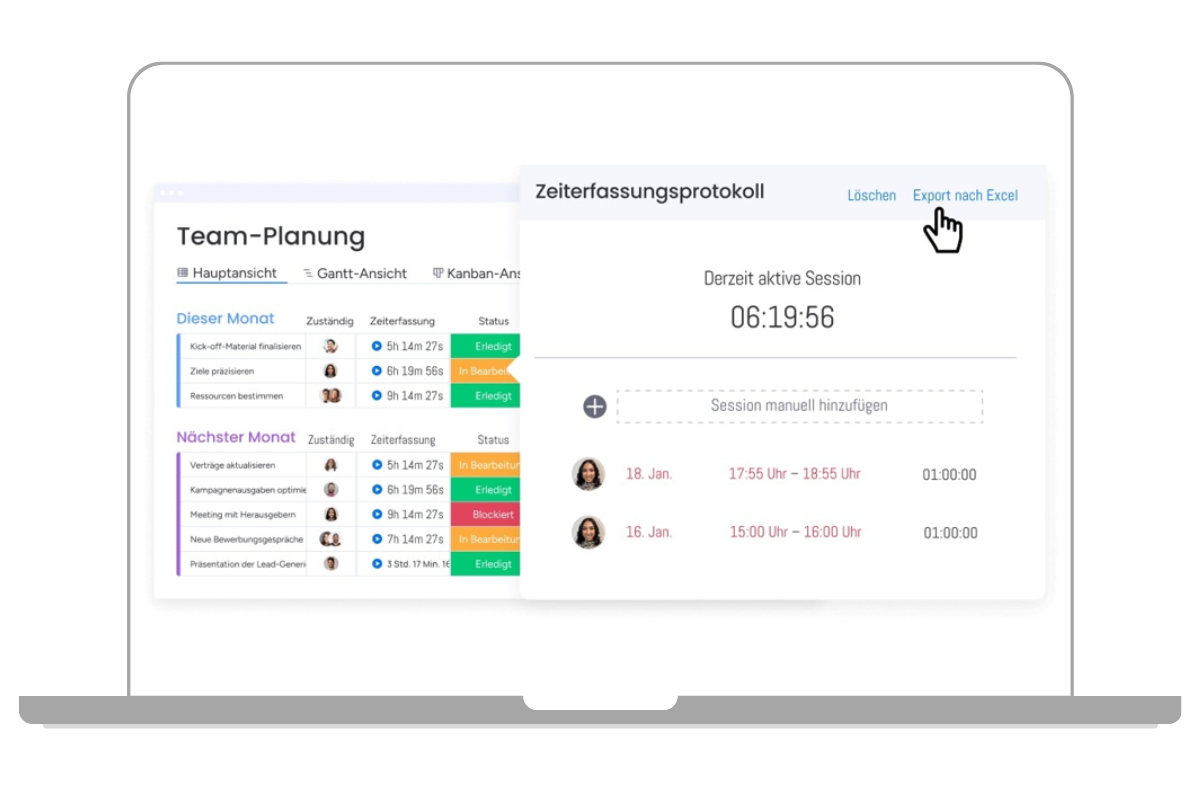
Task: Toggle Blockiert status on Meeting mit Herausgebern
Action: click(486, 514)
